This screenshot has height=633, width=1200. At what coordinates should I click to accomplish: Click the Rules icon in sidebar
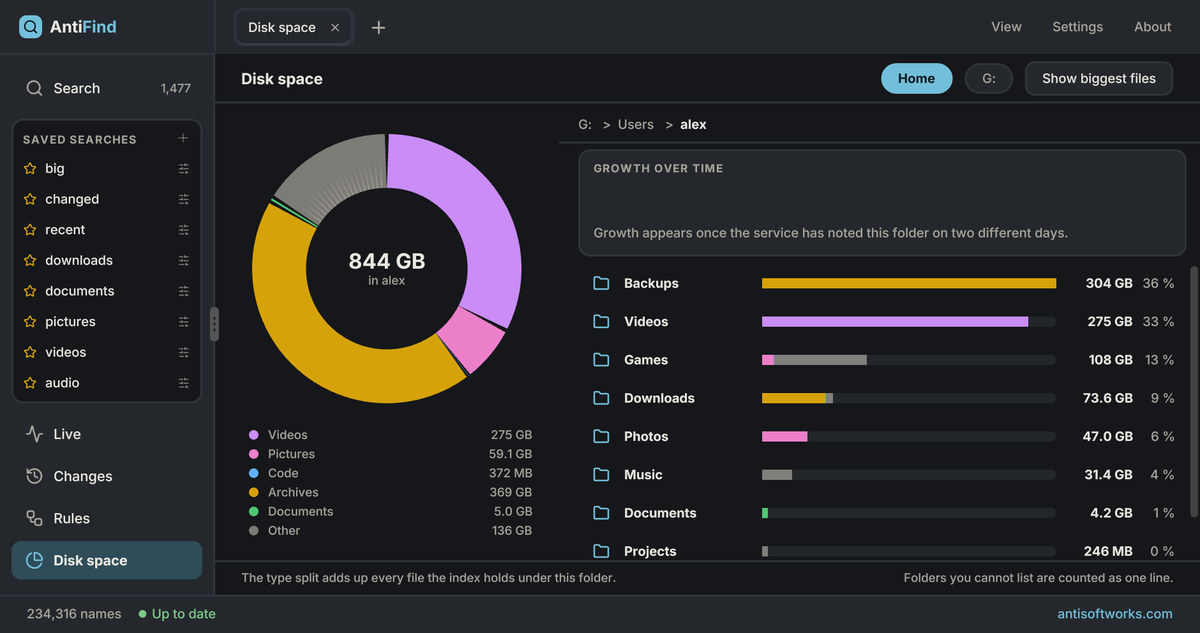(x=35, y=518)
